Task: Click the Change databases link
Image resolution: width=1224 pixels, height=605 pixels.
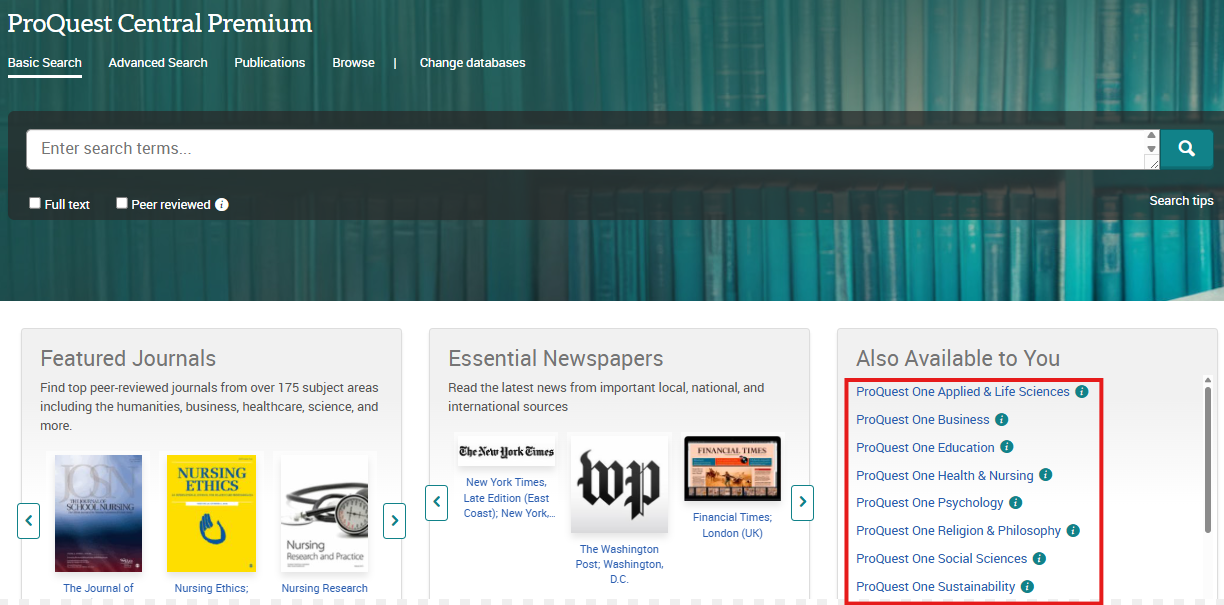Action: pyautogui.click(x=472, y=62)
